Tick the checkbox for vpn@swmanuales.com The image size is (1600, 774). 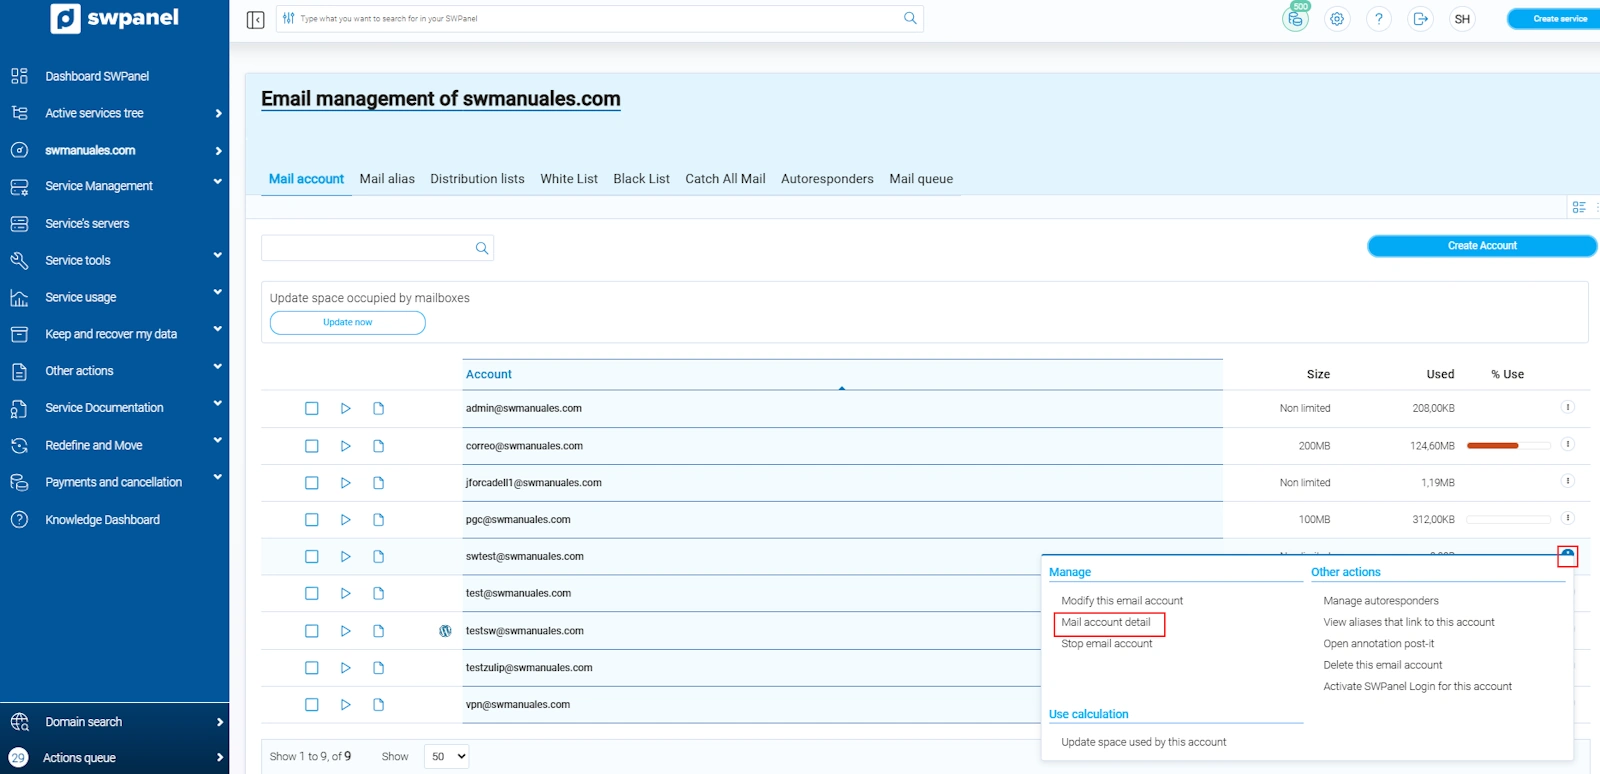click(312, 705)
